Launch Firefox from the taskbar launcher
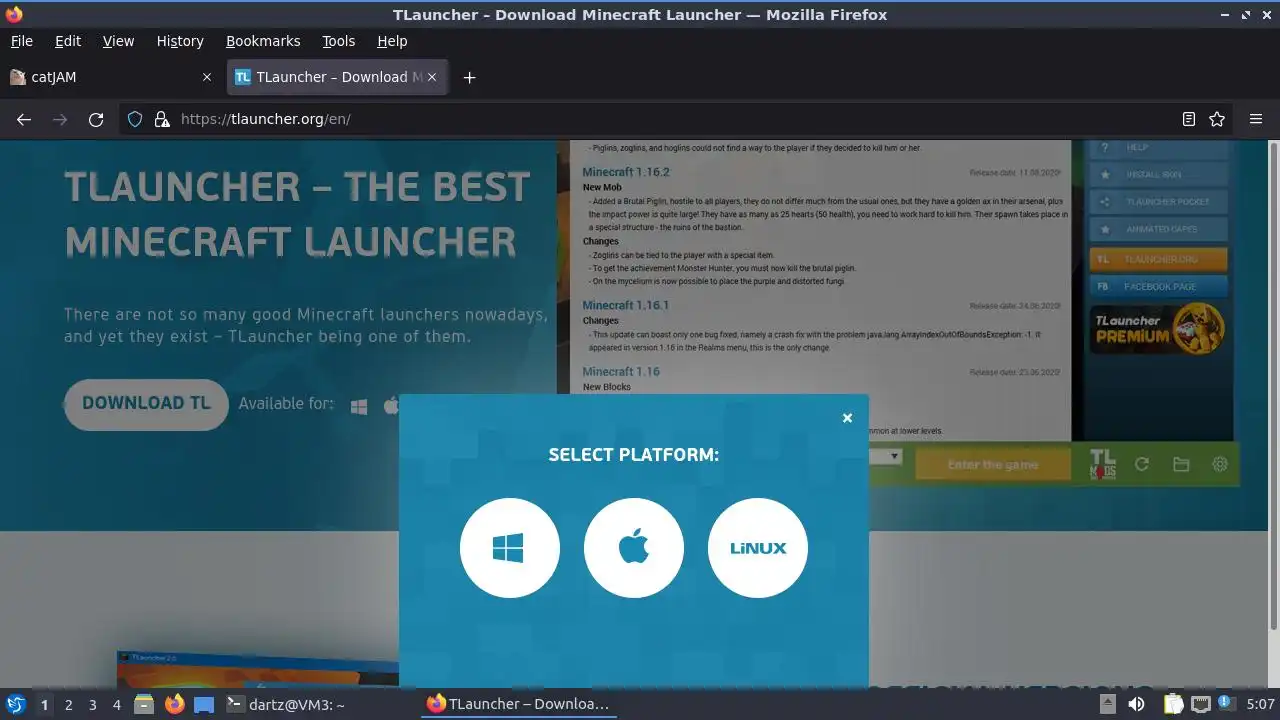 point(174,704)
